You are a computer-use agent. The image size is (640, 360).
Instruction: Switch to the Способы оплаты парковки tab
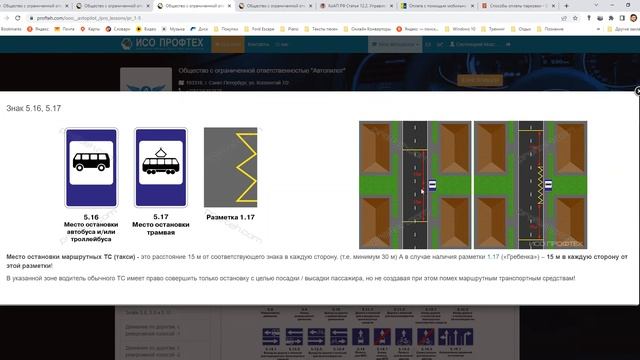518,6
